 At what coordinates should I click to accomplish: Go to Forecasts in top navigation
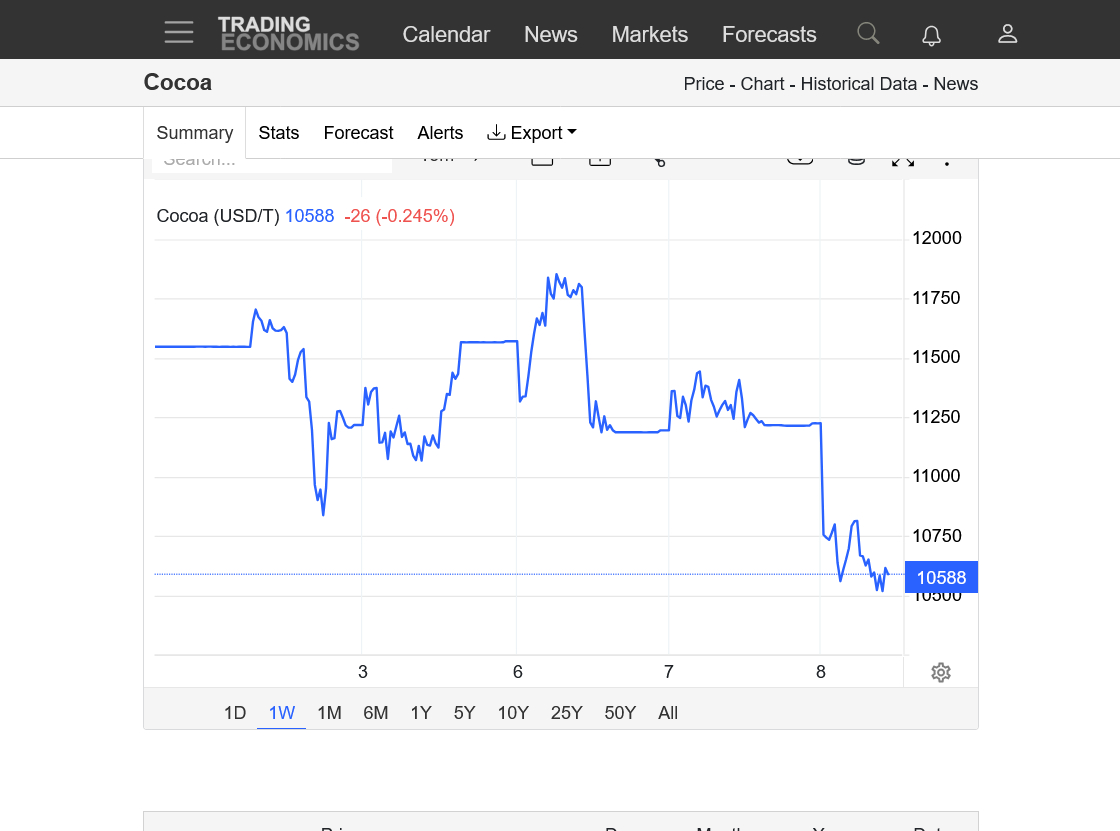click(769, 34)
